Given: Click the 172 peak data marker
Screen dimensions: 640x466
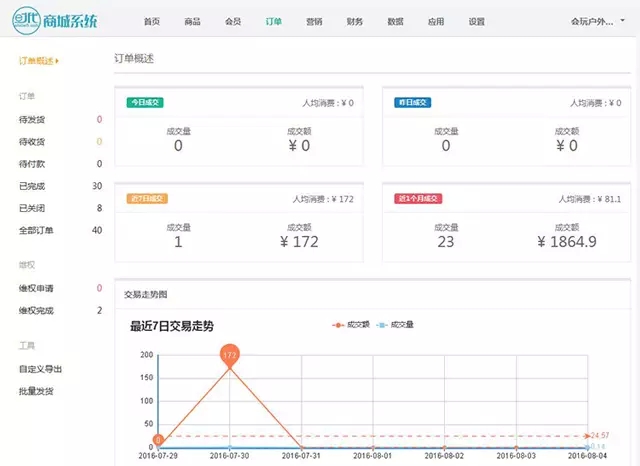Looking at the screenshot, I should (x=229, y=356).
